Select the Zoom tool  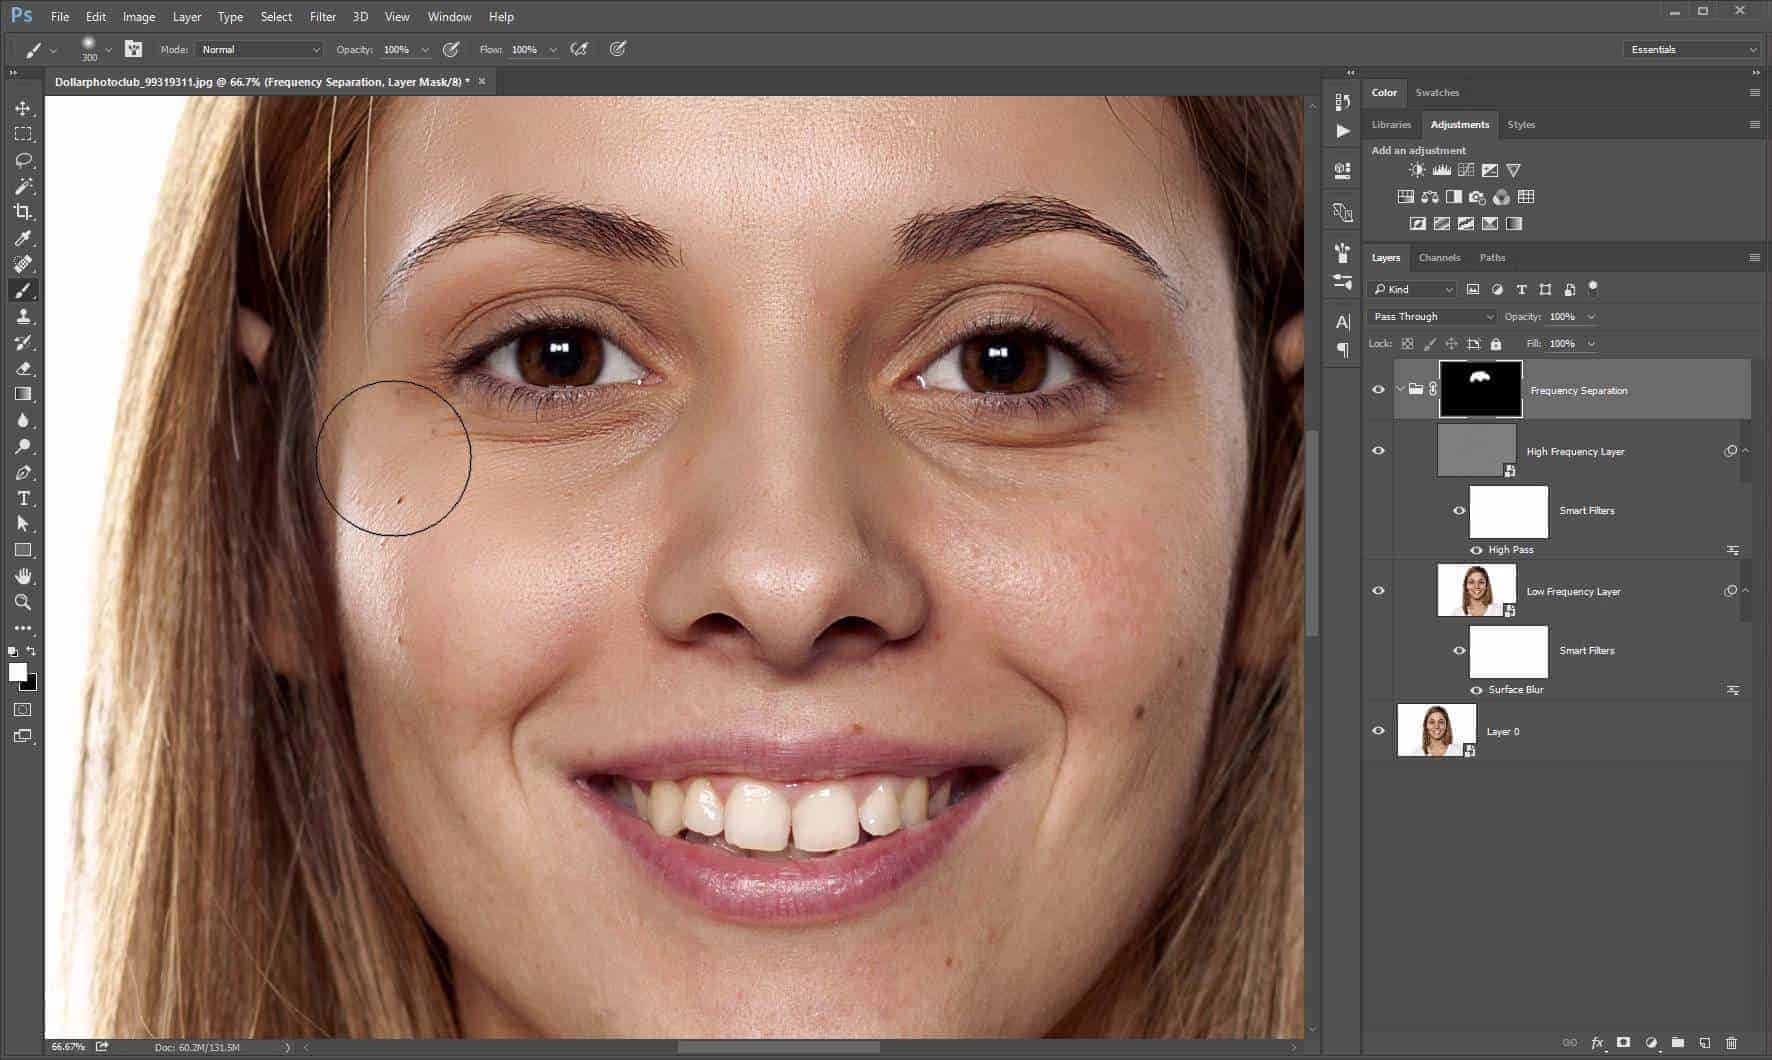(x=22, y=603)
